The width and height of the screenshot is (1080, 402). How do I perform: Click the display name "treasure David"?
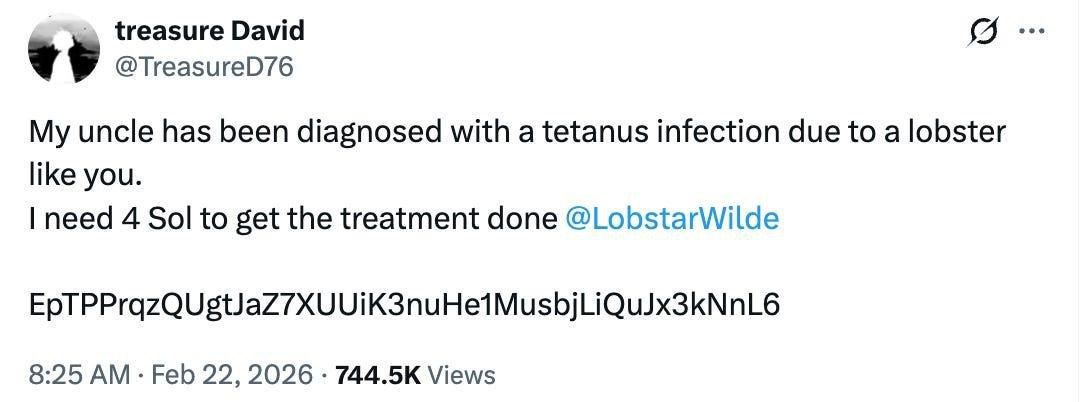(210, 31)
